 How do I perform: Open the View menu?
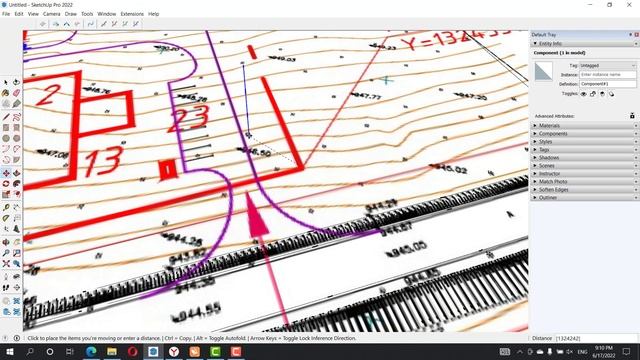[33, 14]
